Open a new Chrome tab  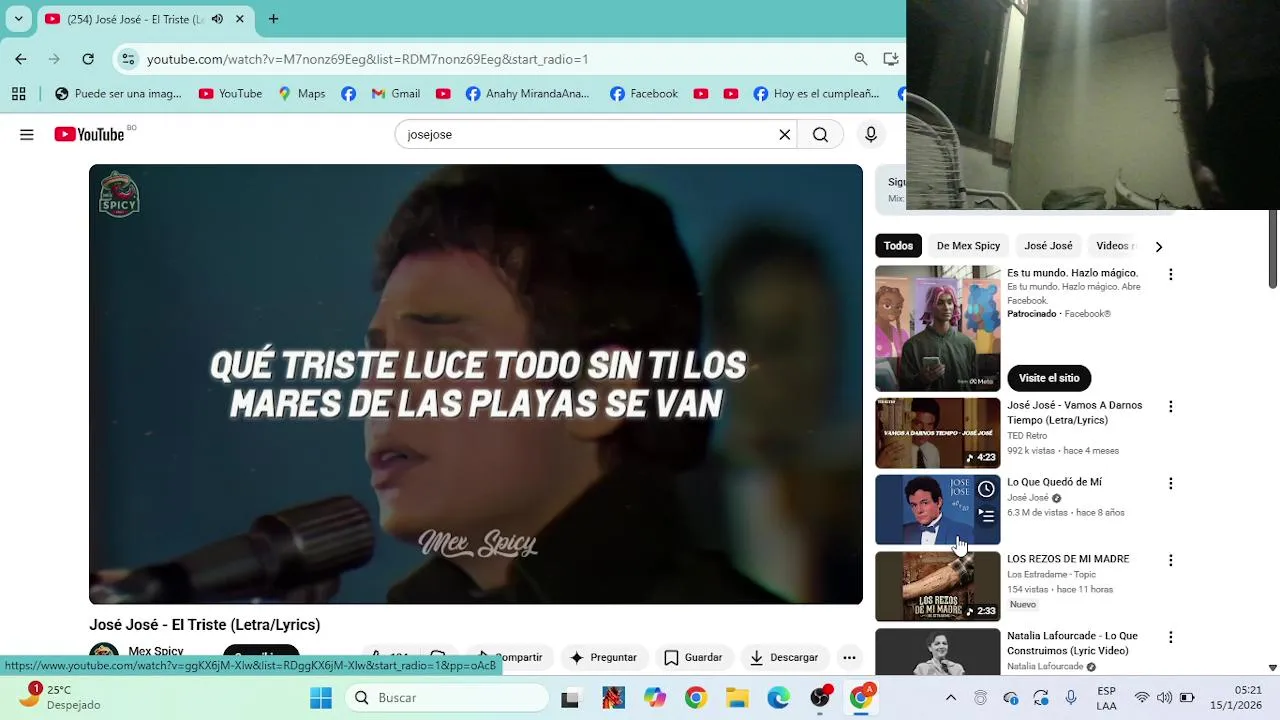273,19
